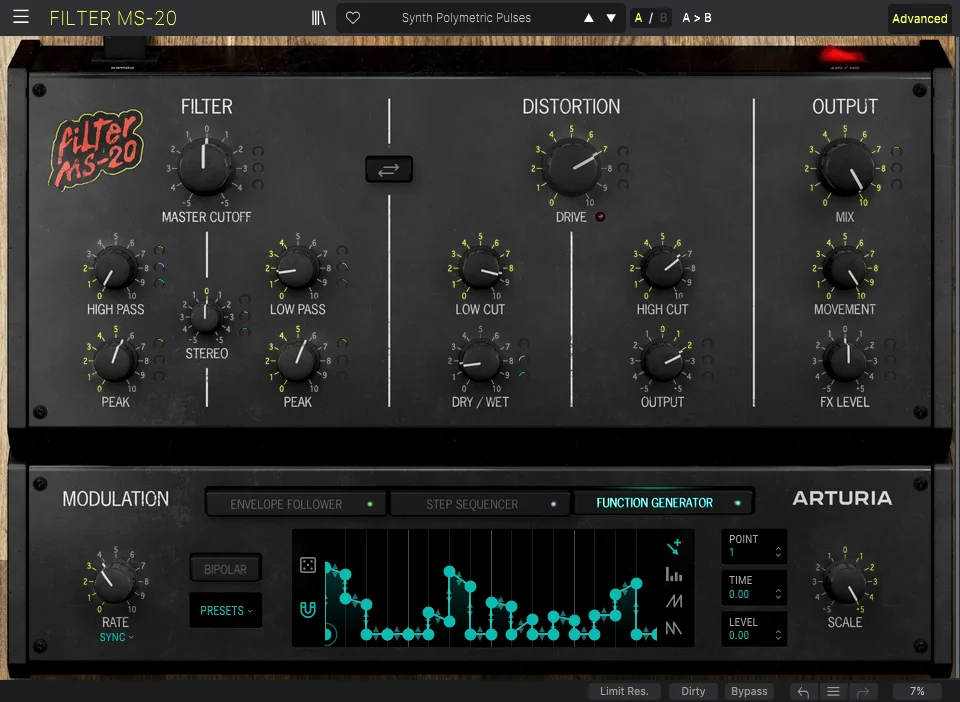Randomize the function shape with the dice icon
960x702 pixels.
pyautogui.click(x=308, y=565)
